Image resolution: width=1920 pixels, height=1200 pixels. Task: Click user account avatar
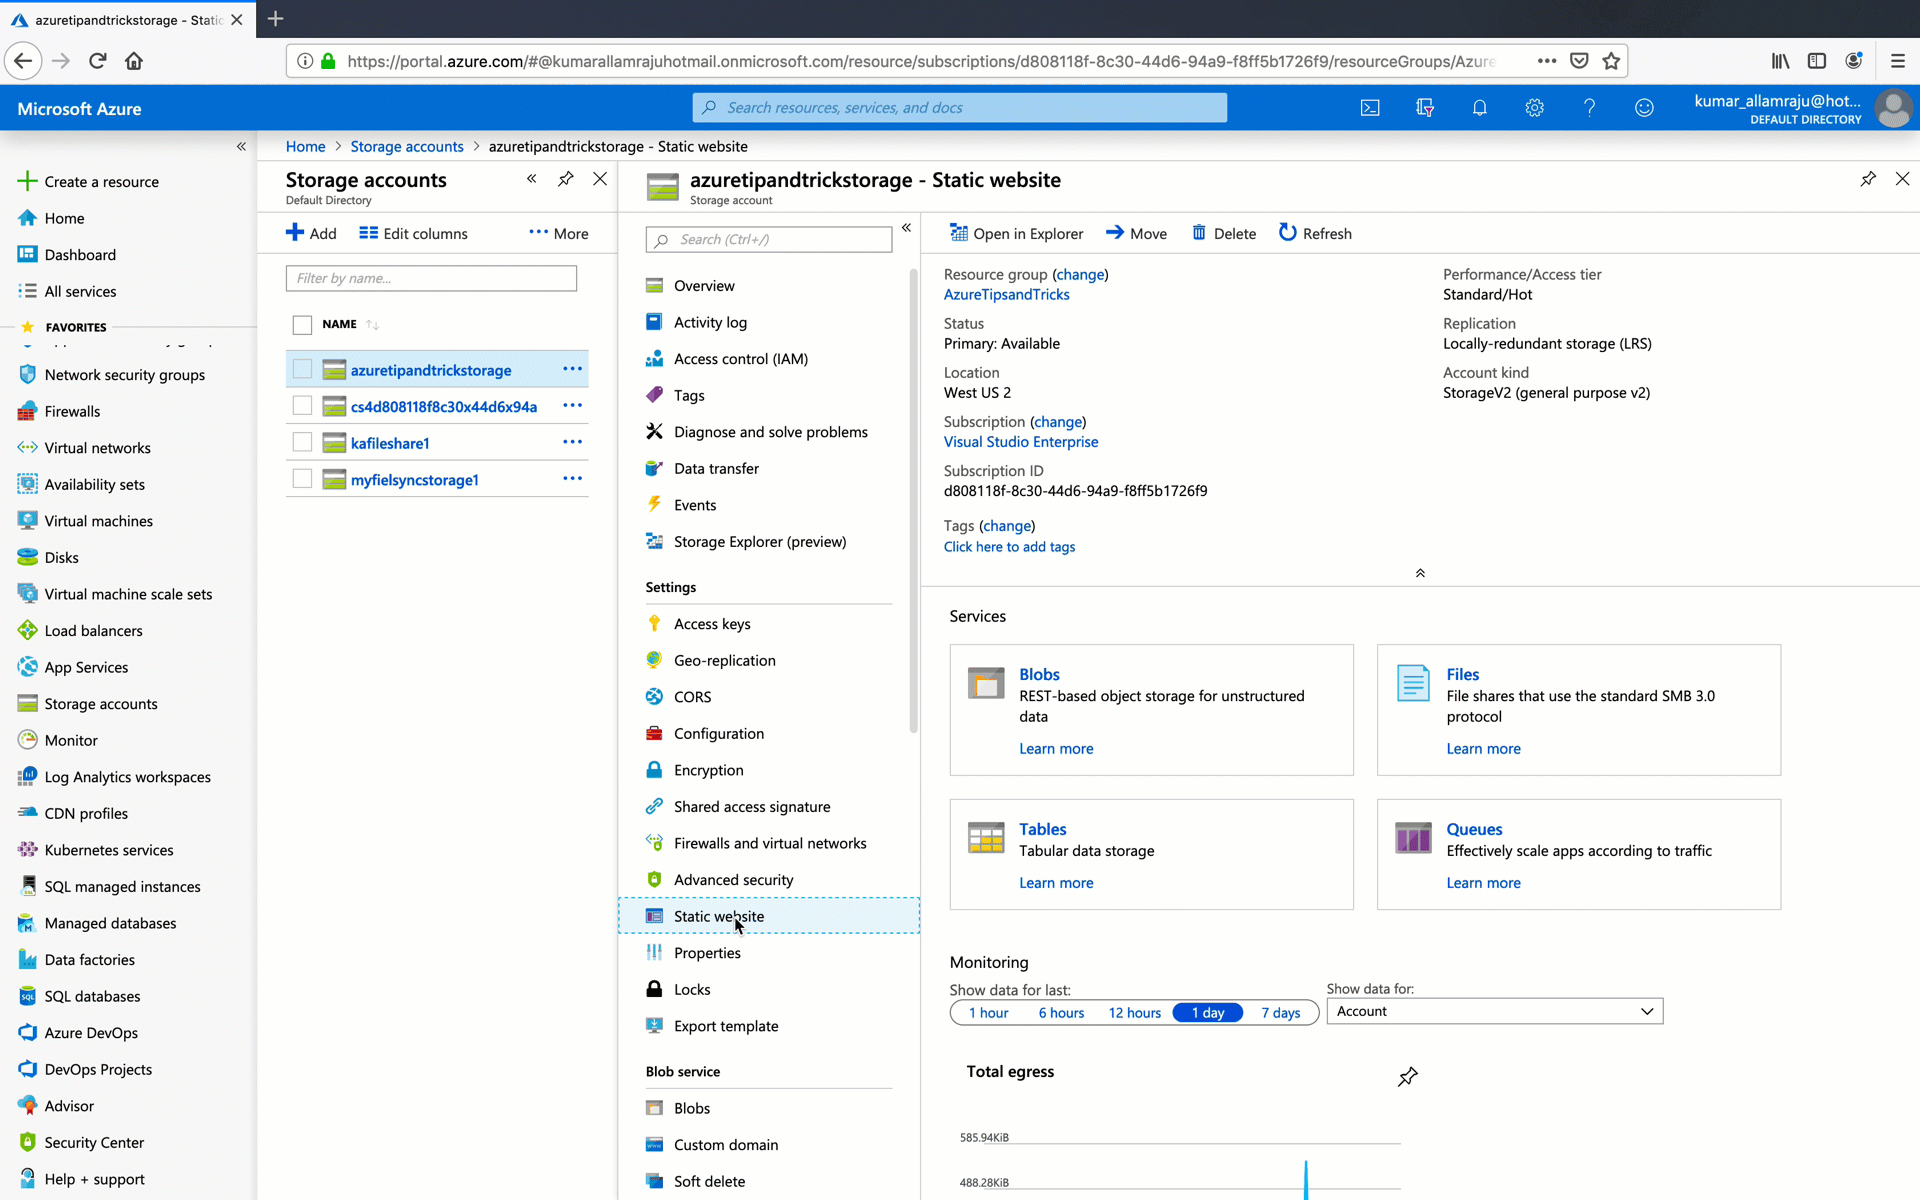[x=1893, y=108]
